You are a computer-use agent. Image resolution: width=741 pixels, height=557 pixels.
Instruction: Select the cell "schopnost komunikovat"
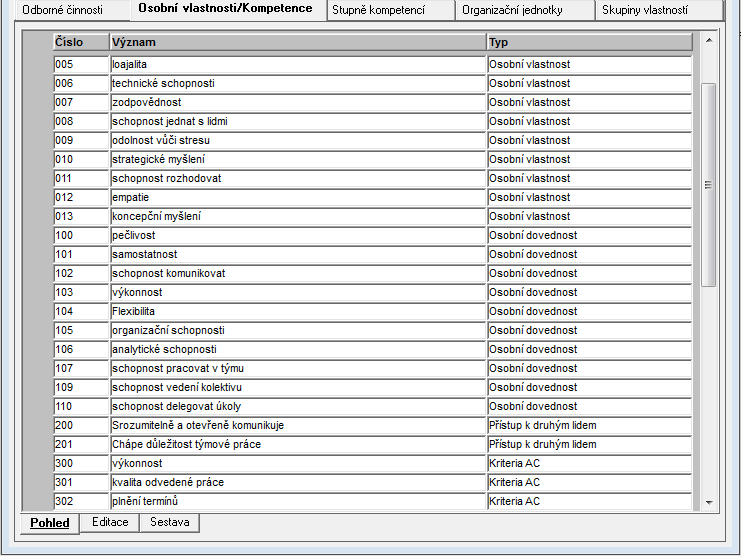coord(298,273)
